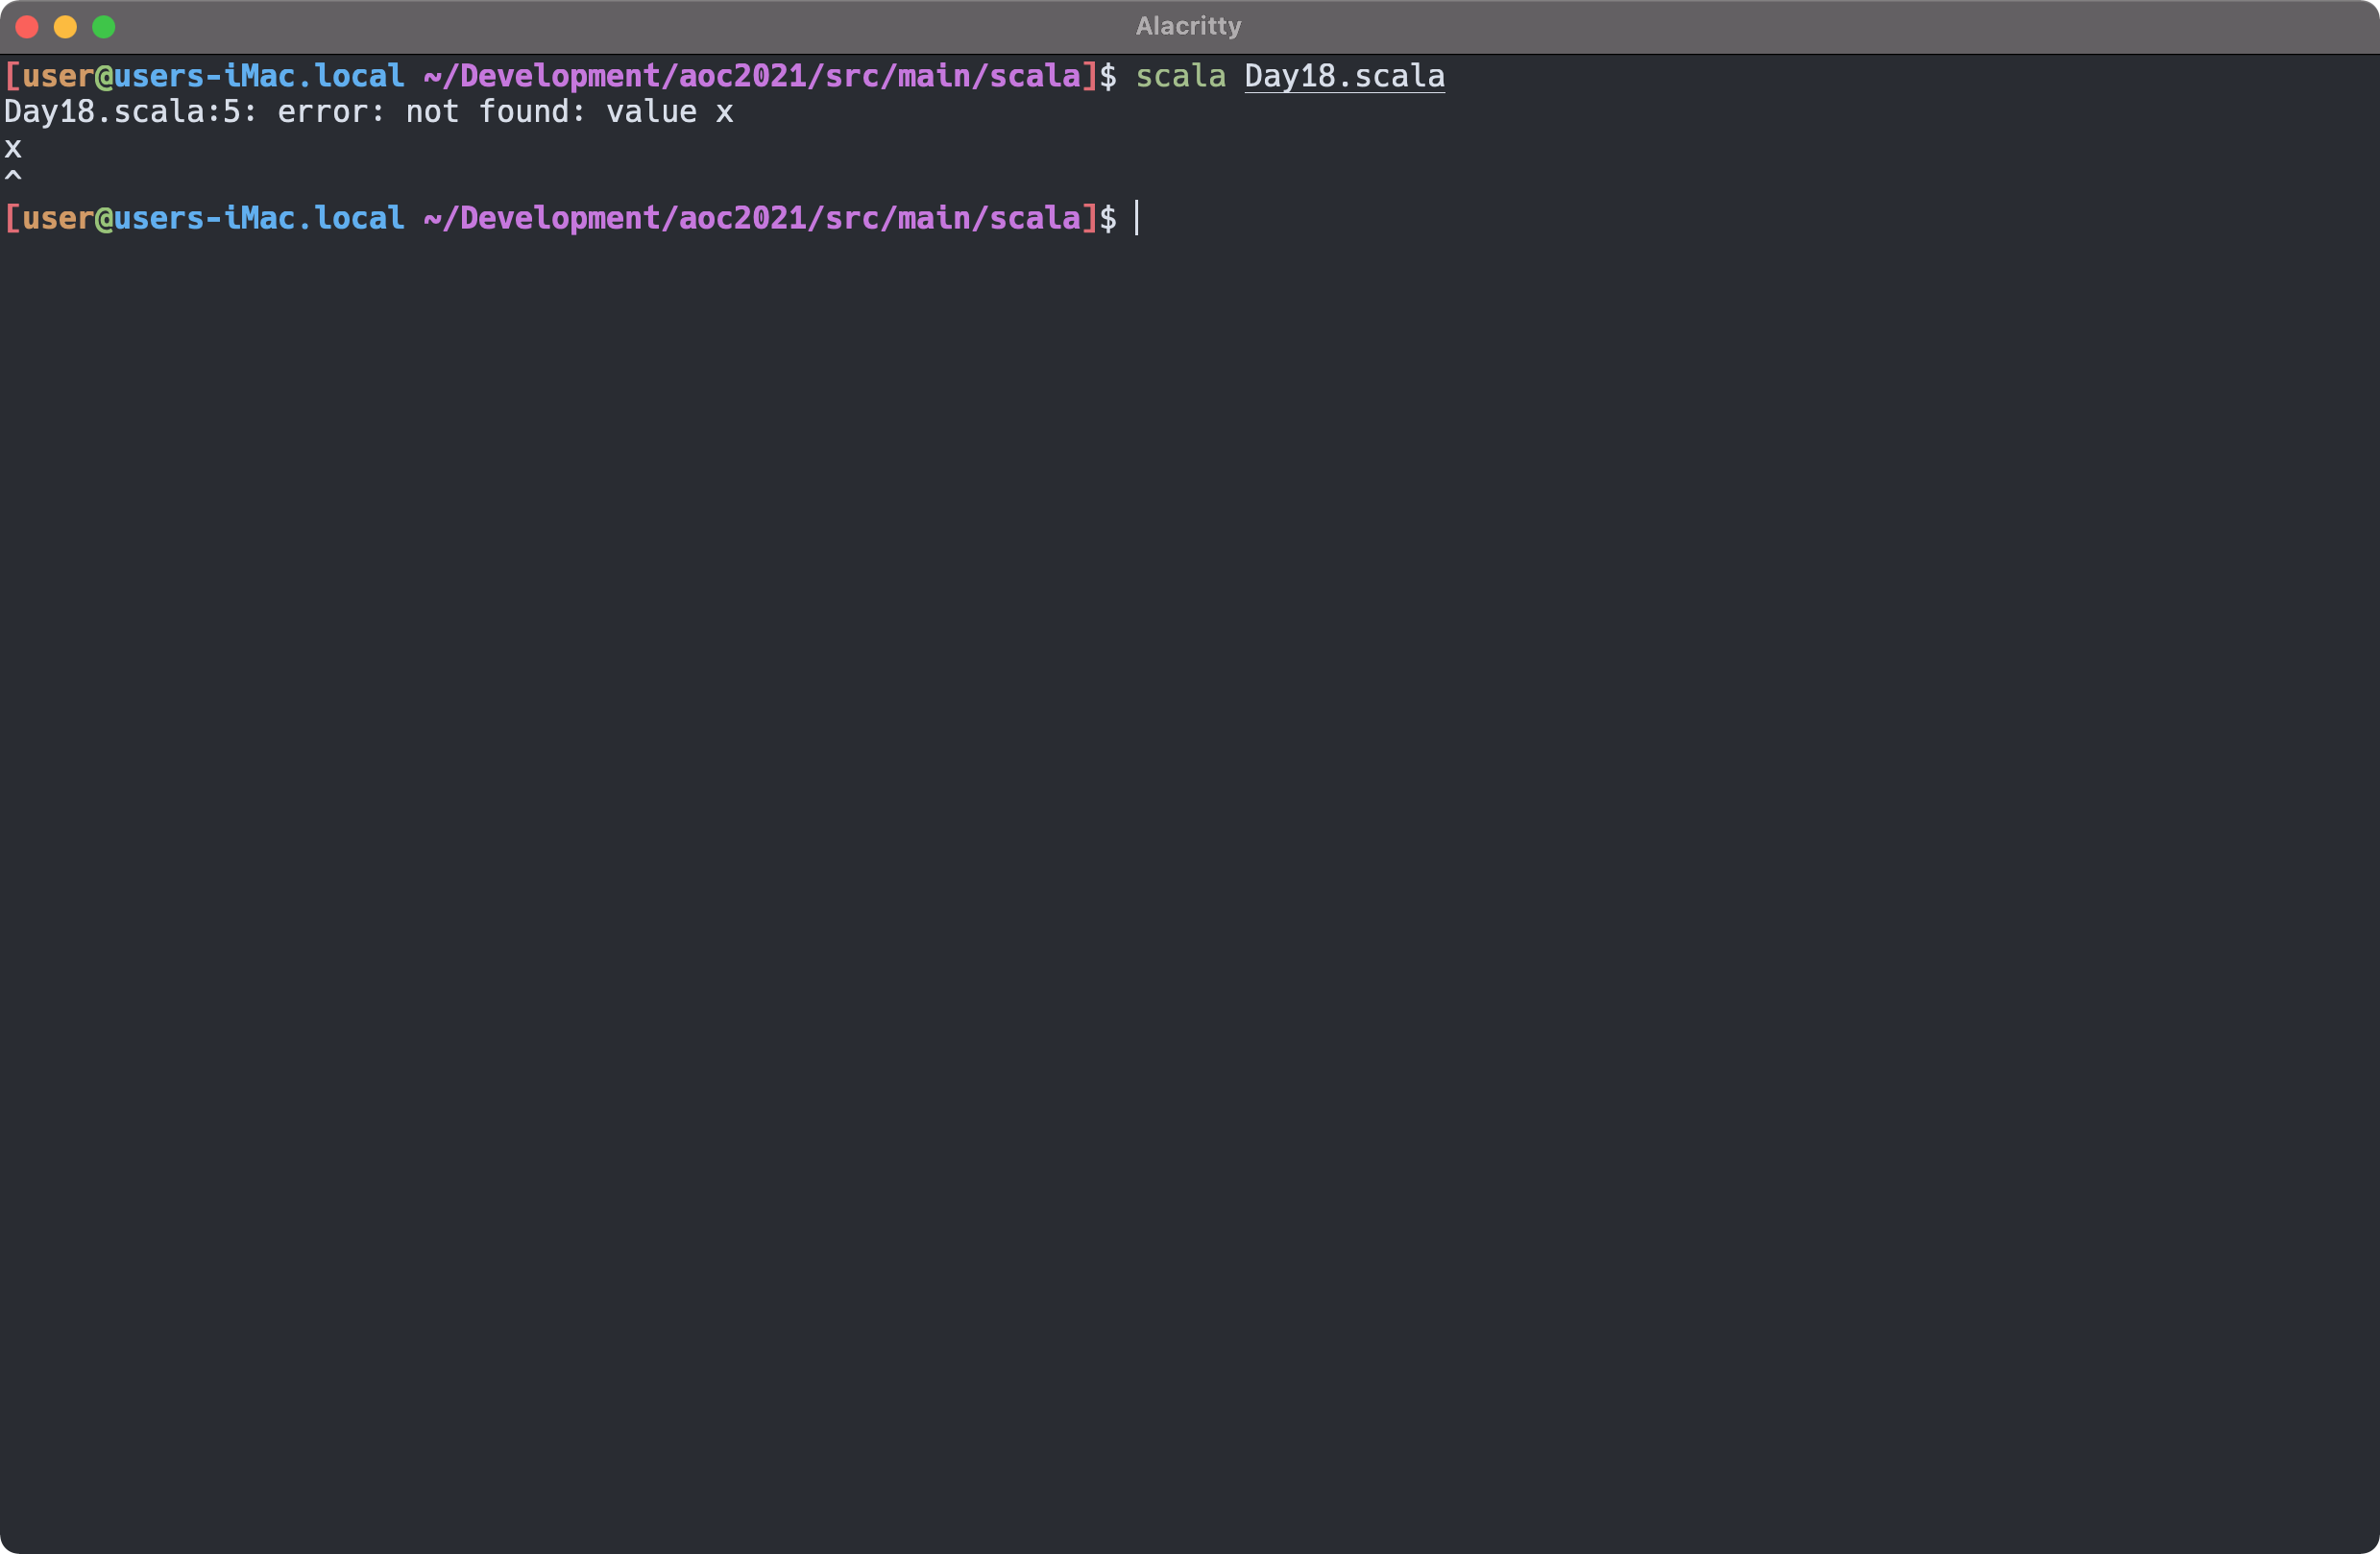Select the word error in the output
The height and width of the screenshot is (1554, 2380).
(325, 112)
